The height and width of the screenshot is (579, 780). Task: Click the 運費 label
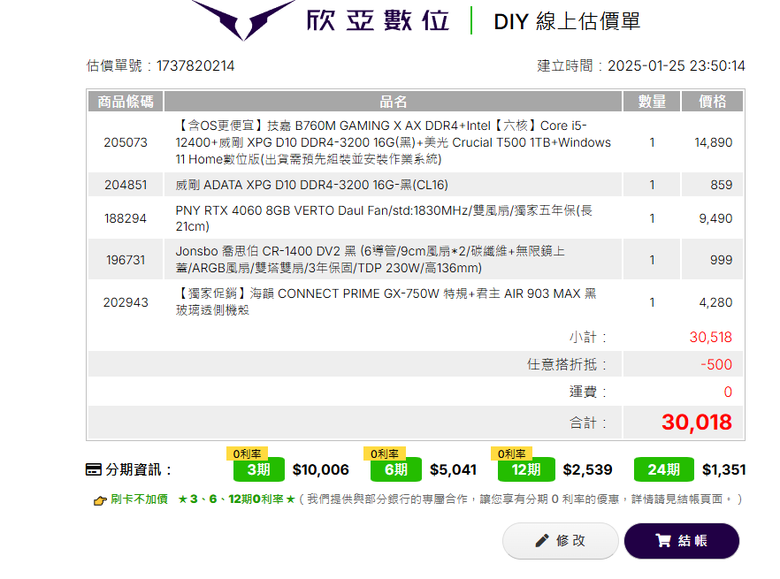[x=588, y=392]
